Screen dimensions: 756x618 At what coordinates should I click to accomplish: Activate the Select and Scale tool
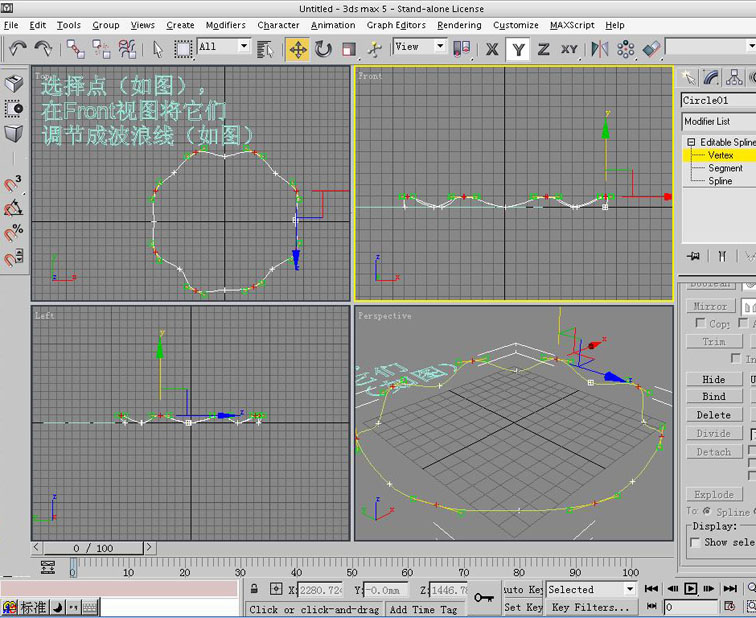tap(349, 49)
